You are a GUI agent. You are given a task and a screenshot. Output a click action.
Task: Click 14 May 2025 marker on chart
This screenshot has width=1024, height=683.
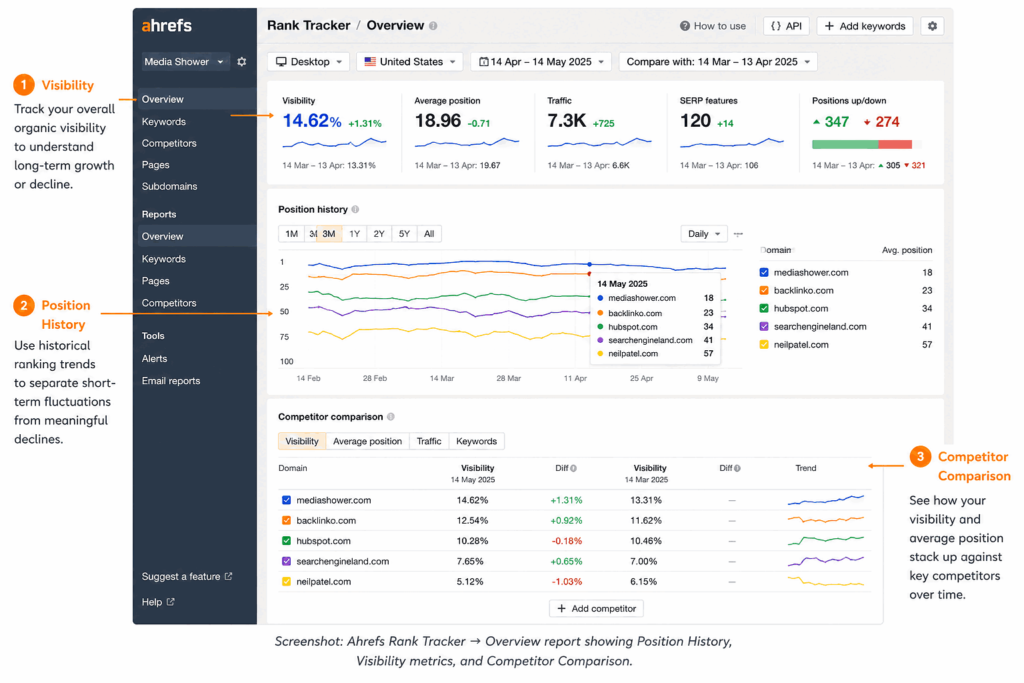[x=590, y=264]
